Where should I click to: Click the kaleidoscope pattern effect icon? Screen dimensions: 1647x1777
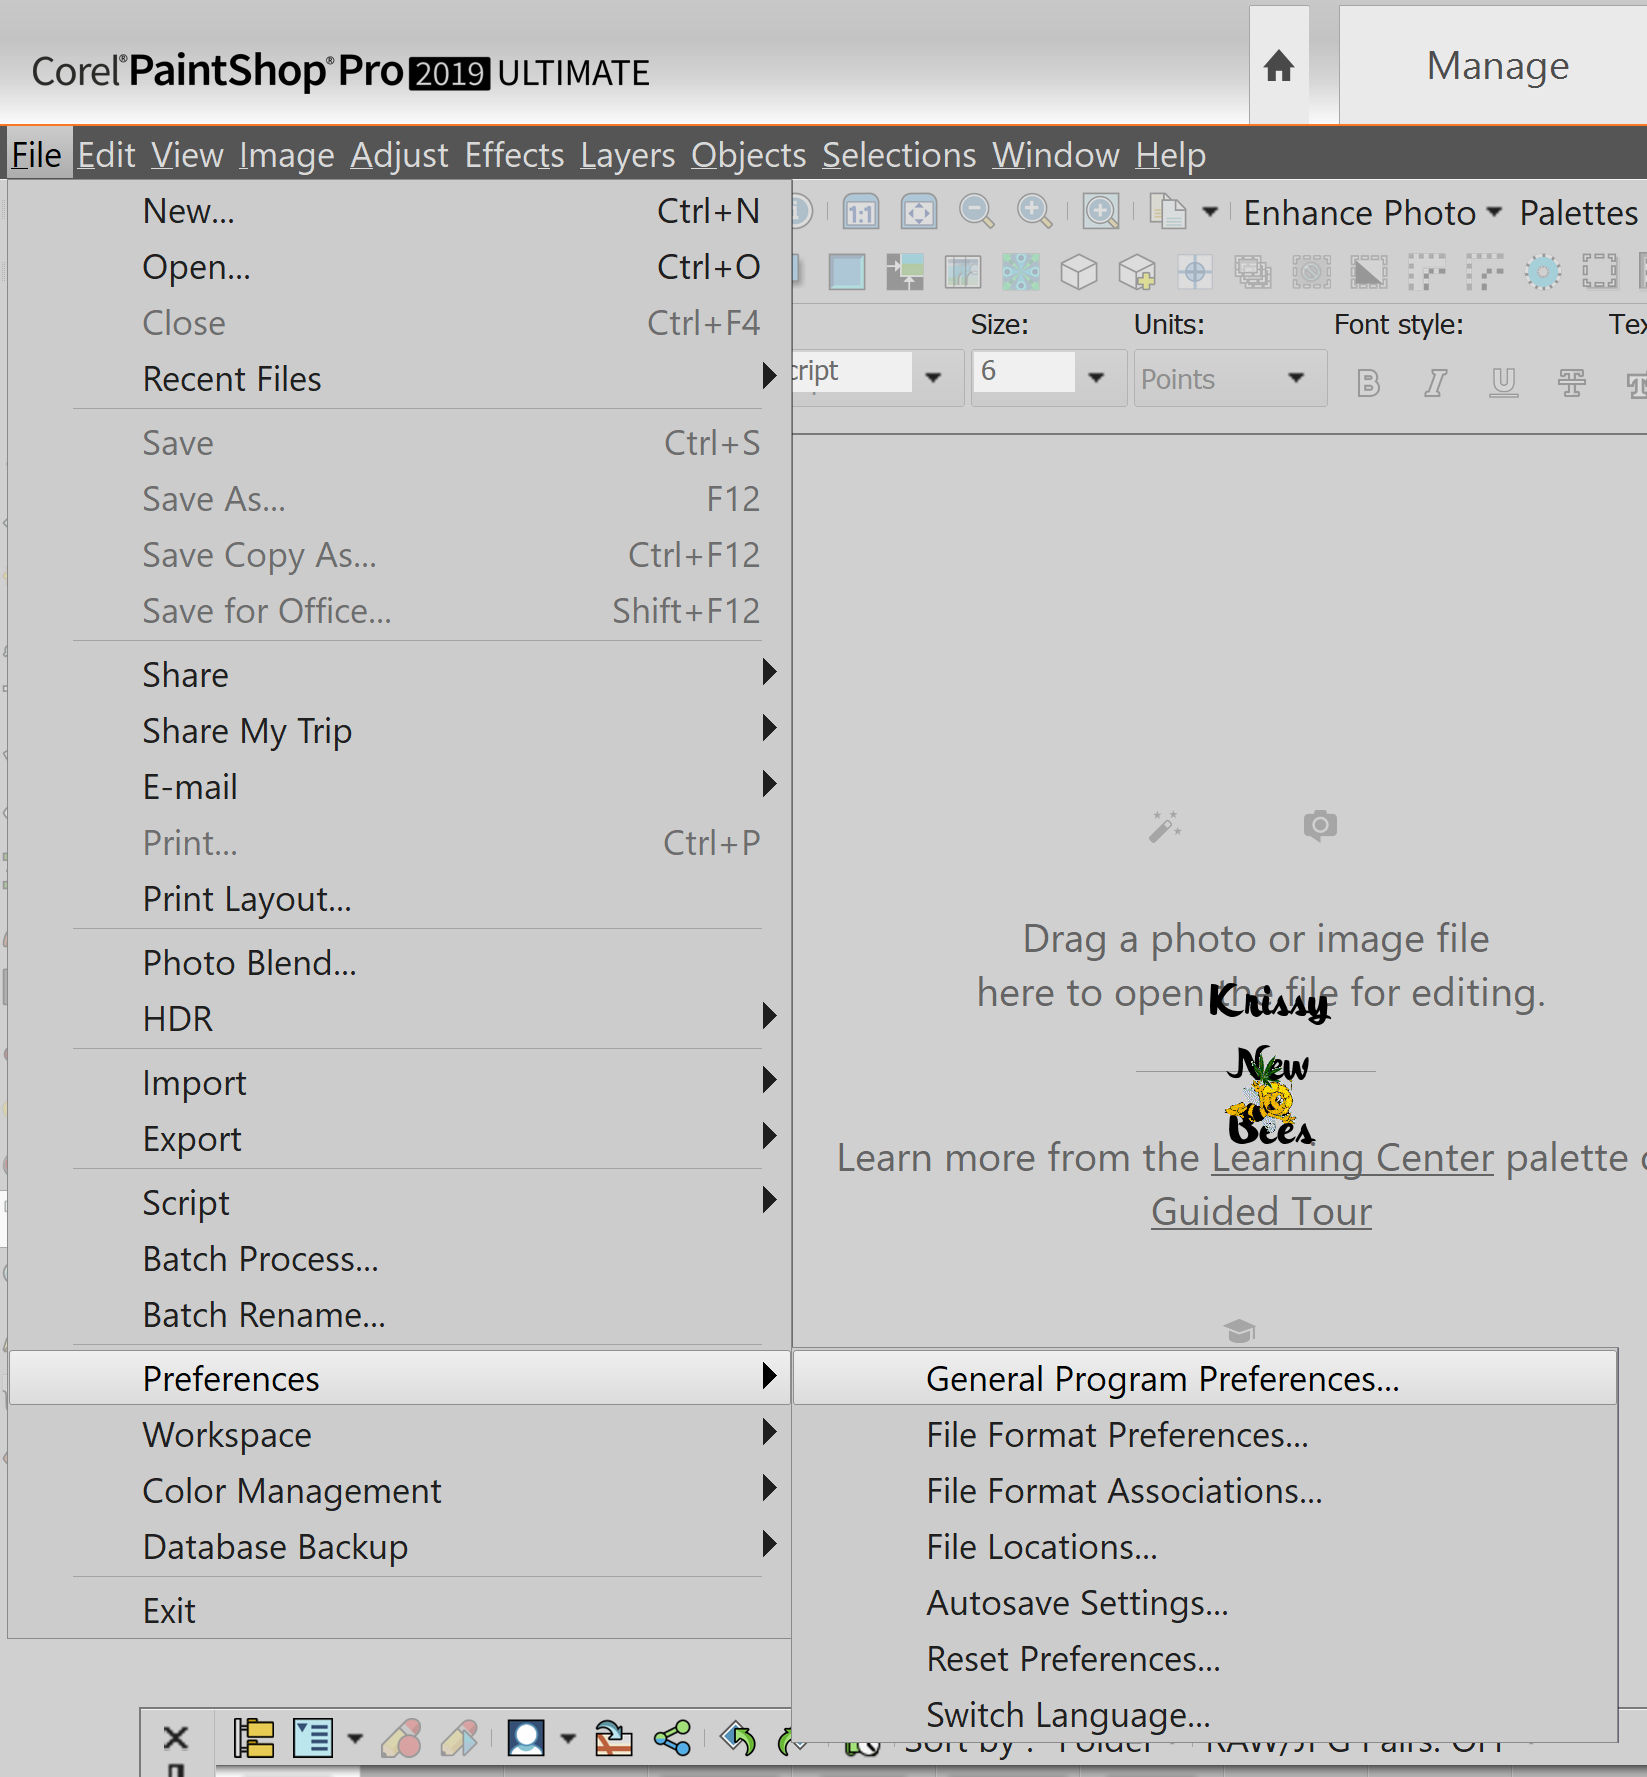[x=1021, y=272]
